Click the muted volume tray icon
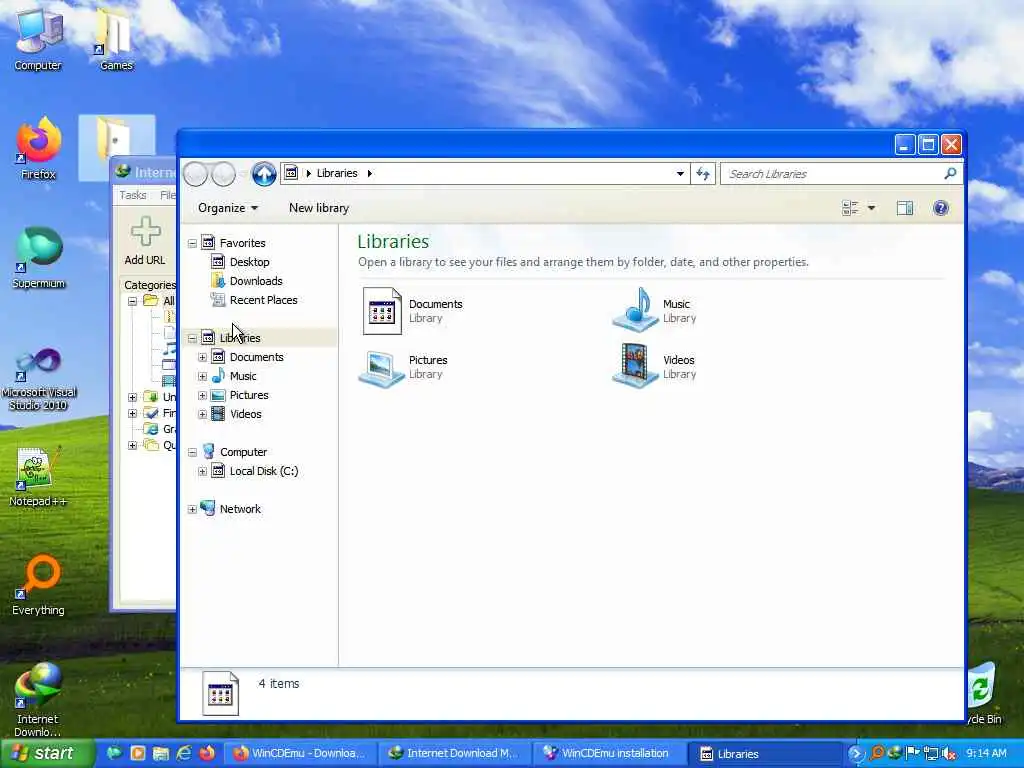Image resolution: width=1024 pixels, height=768 pixels. (x=949, y=754)
